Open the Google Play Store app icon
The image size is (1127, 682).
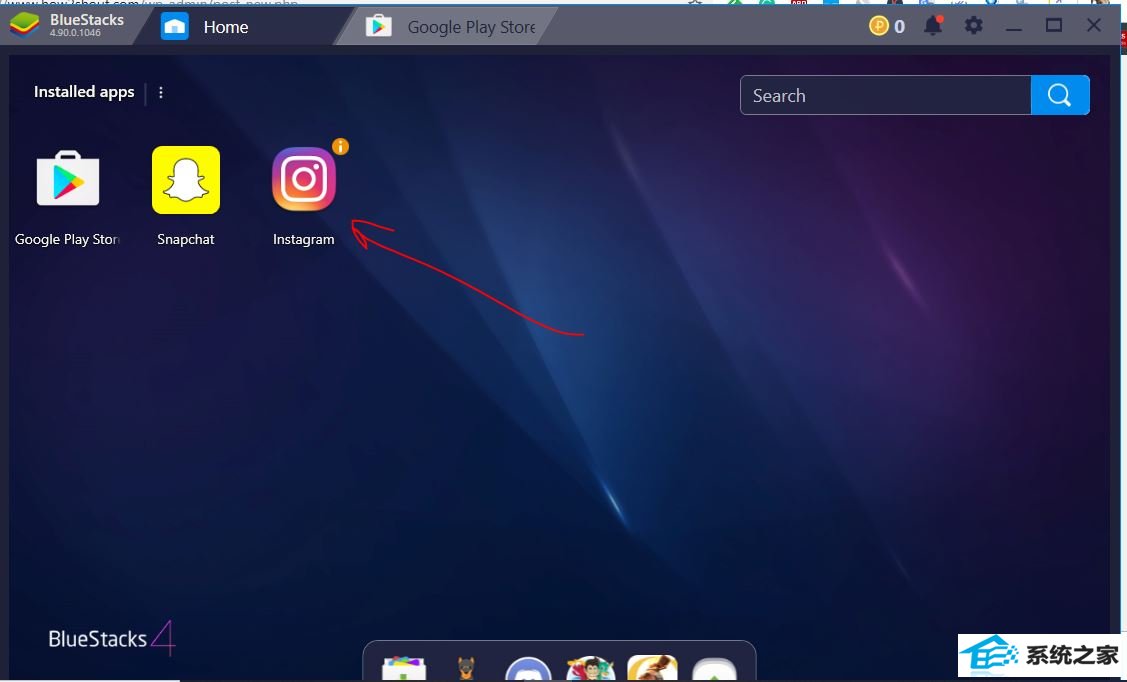click(68, 178)
